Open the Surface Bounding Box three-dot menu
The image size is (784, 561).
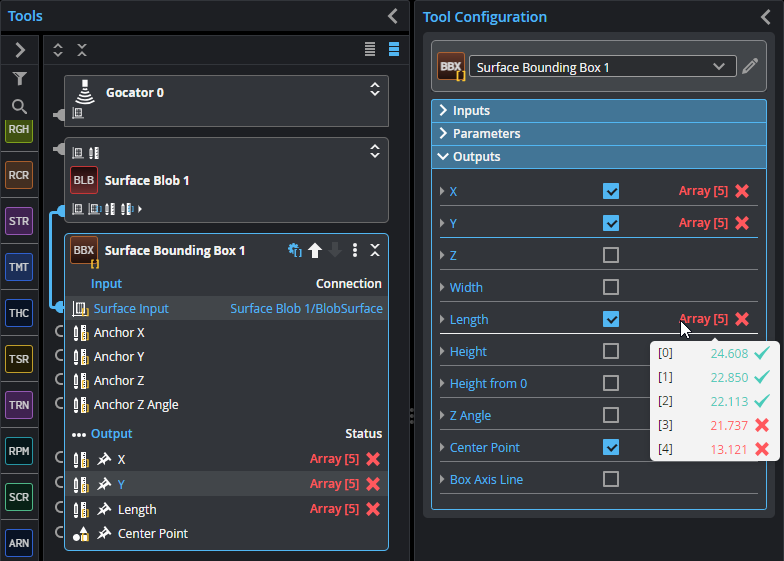tap(355, 251)
